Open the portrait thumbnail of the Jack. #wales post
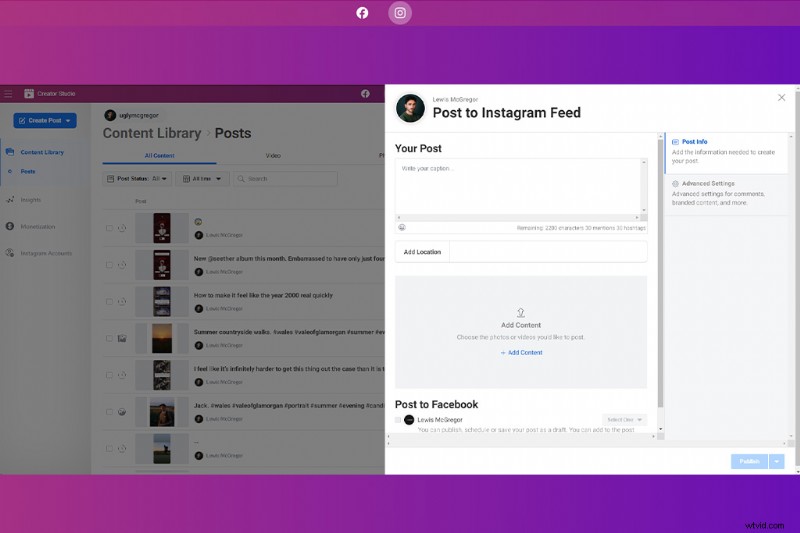This screenshot has height=533, width=800. click(162, 412)
